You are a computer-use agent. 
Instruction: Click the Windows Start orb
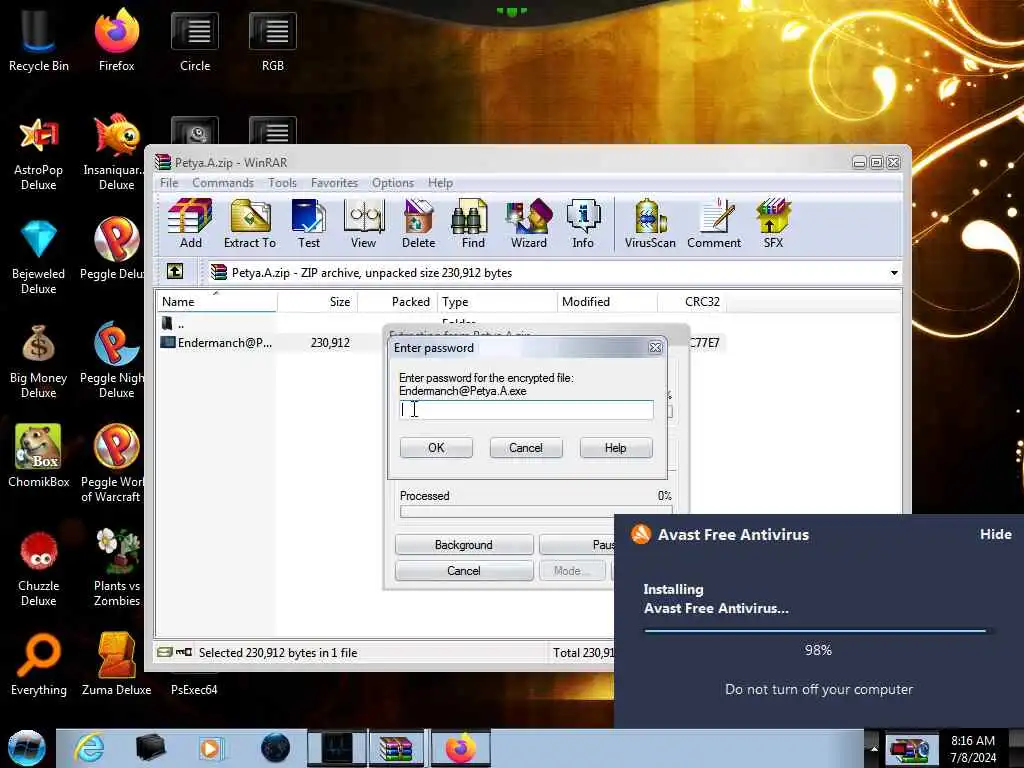[x=27, y=748]
